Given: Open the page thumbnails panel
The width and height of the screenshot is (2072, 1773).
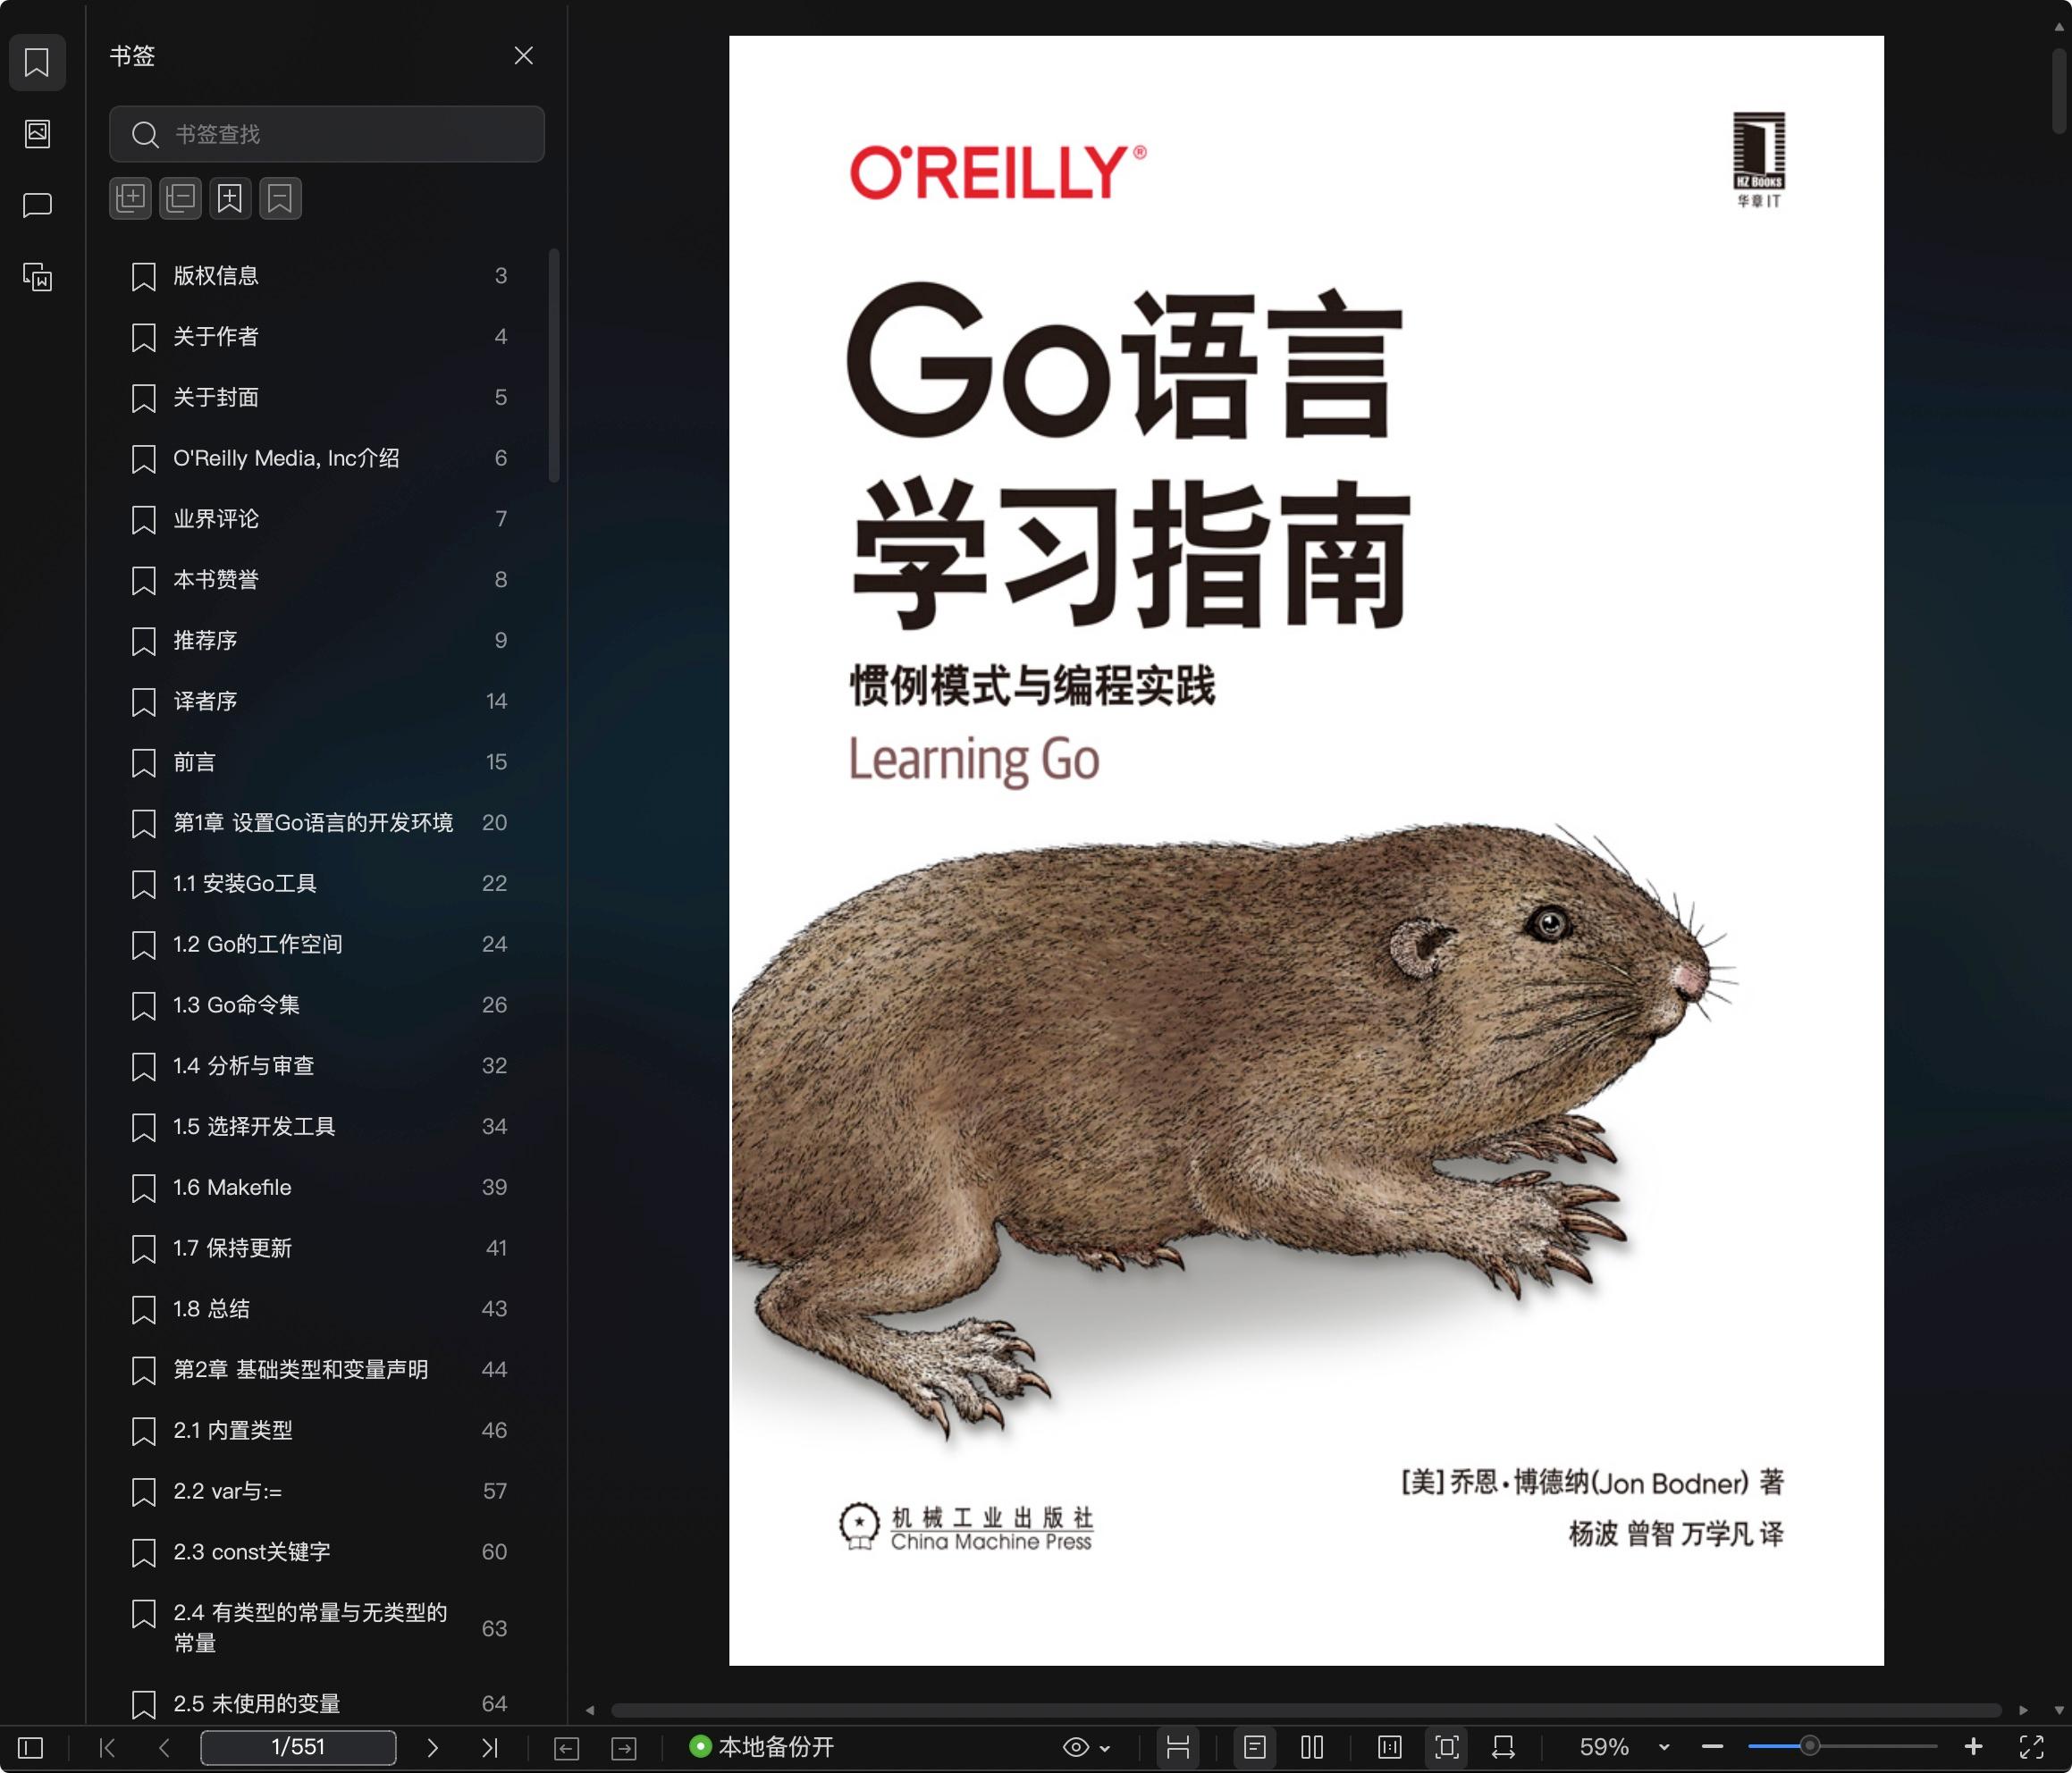Looking at the screenshot, I should pos(37,133).
